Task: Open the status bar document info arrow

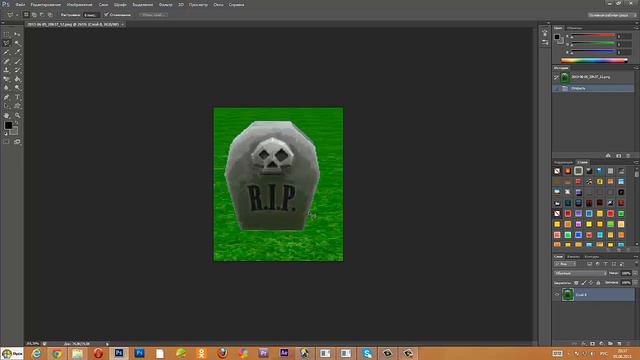Action: tap(107, 344)
